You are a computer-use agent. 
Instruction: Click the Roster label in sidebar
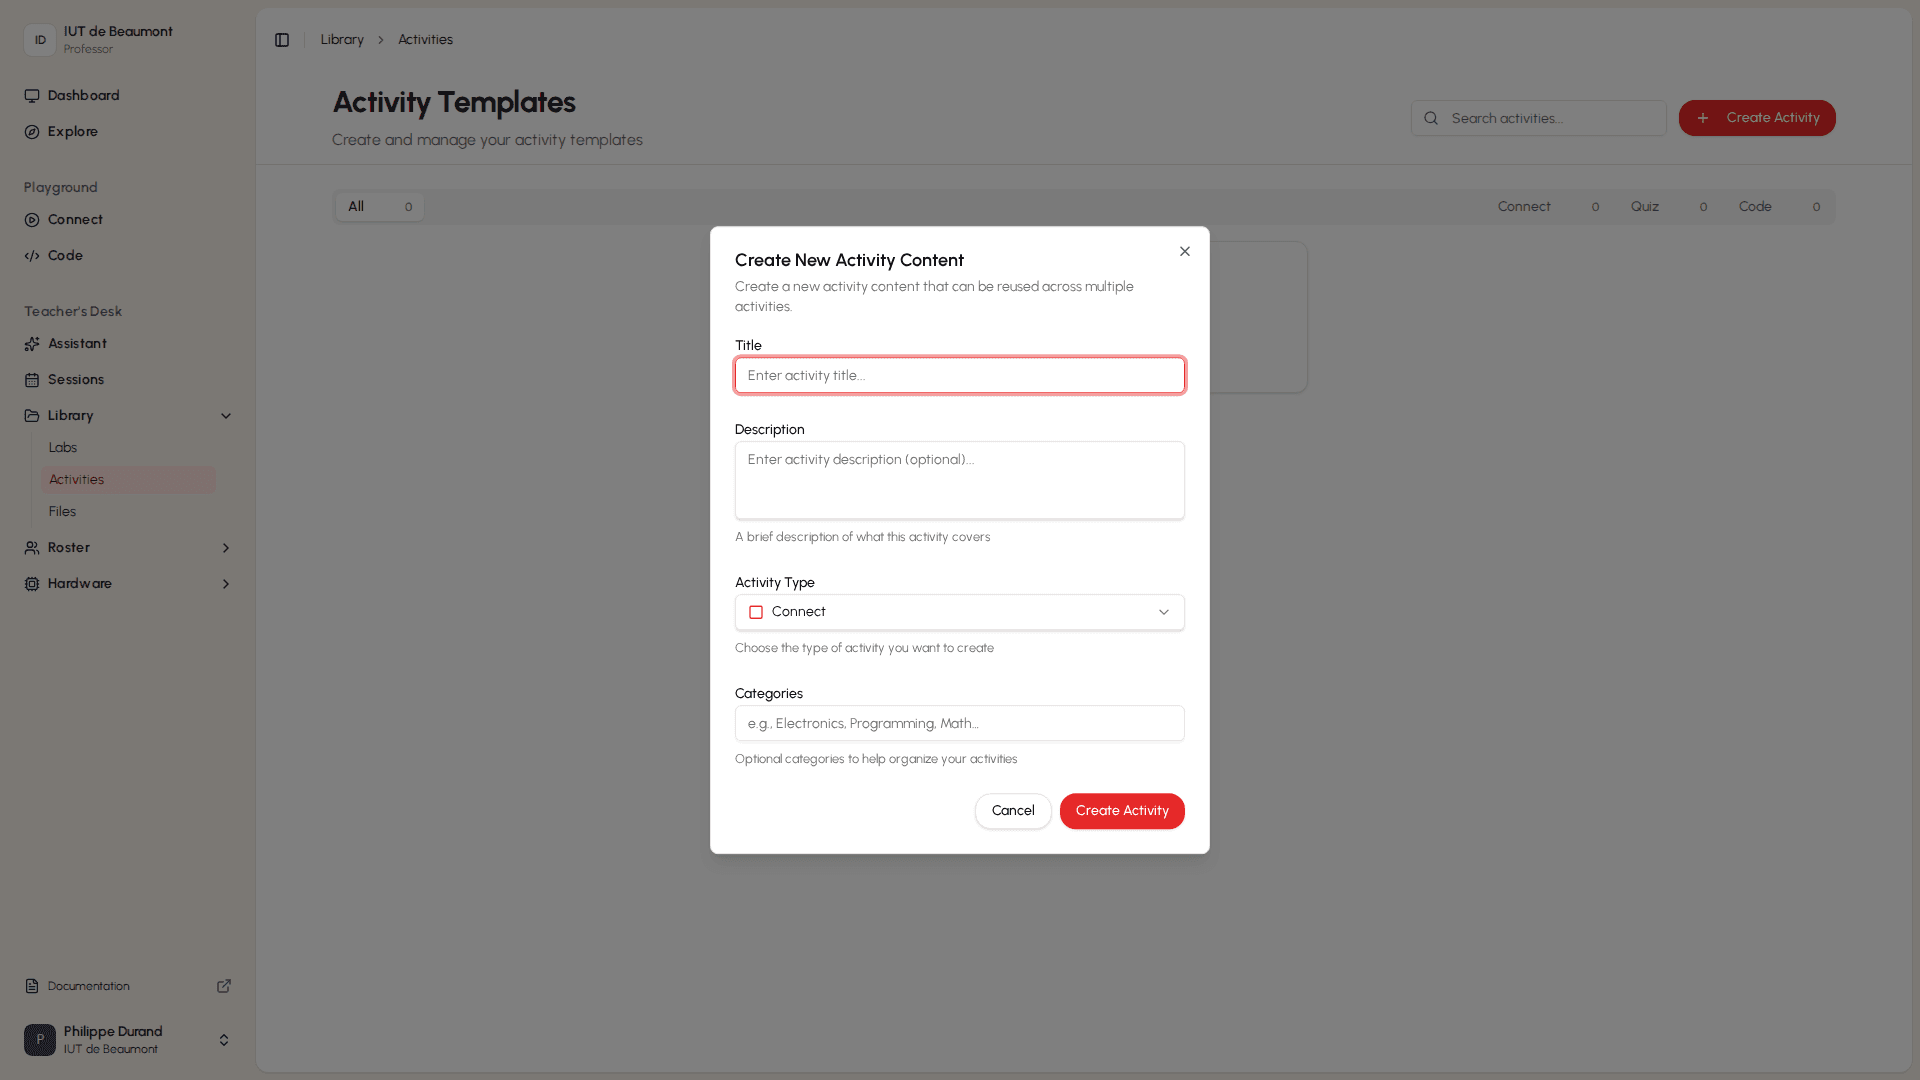(x=69, y=548)
